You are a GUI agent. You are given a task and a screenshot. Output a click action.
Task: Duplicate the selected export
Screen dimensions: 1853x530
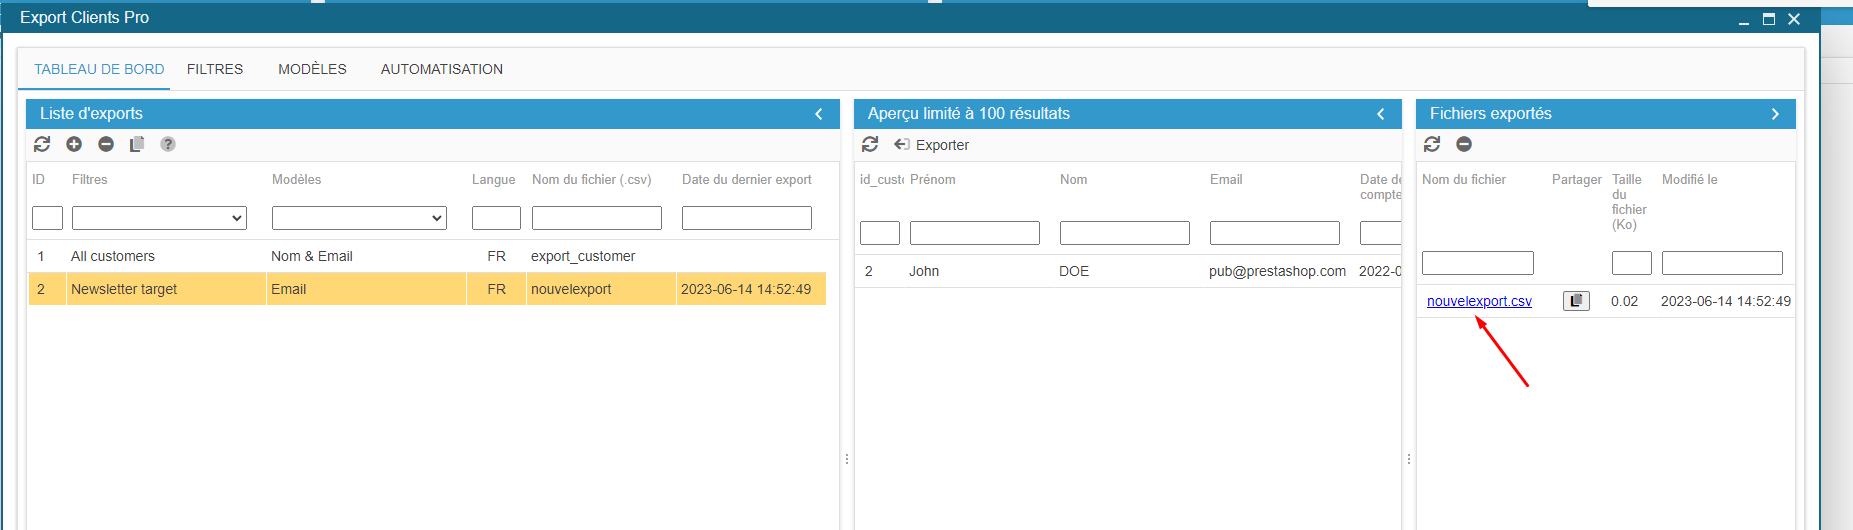137,144
